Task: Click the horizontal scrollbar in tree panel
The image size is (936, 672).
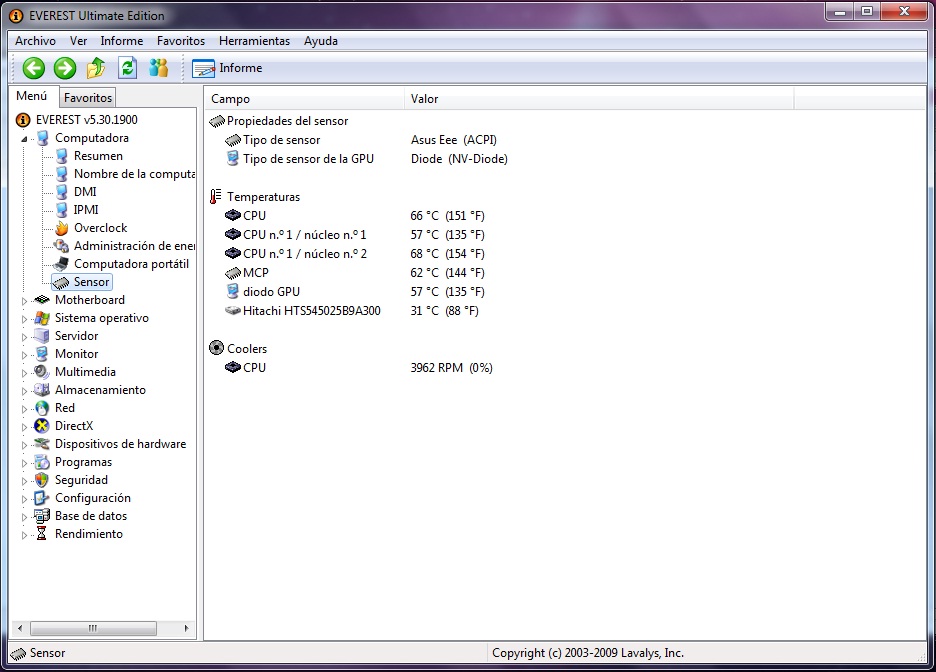Action: pos(93,628)
